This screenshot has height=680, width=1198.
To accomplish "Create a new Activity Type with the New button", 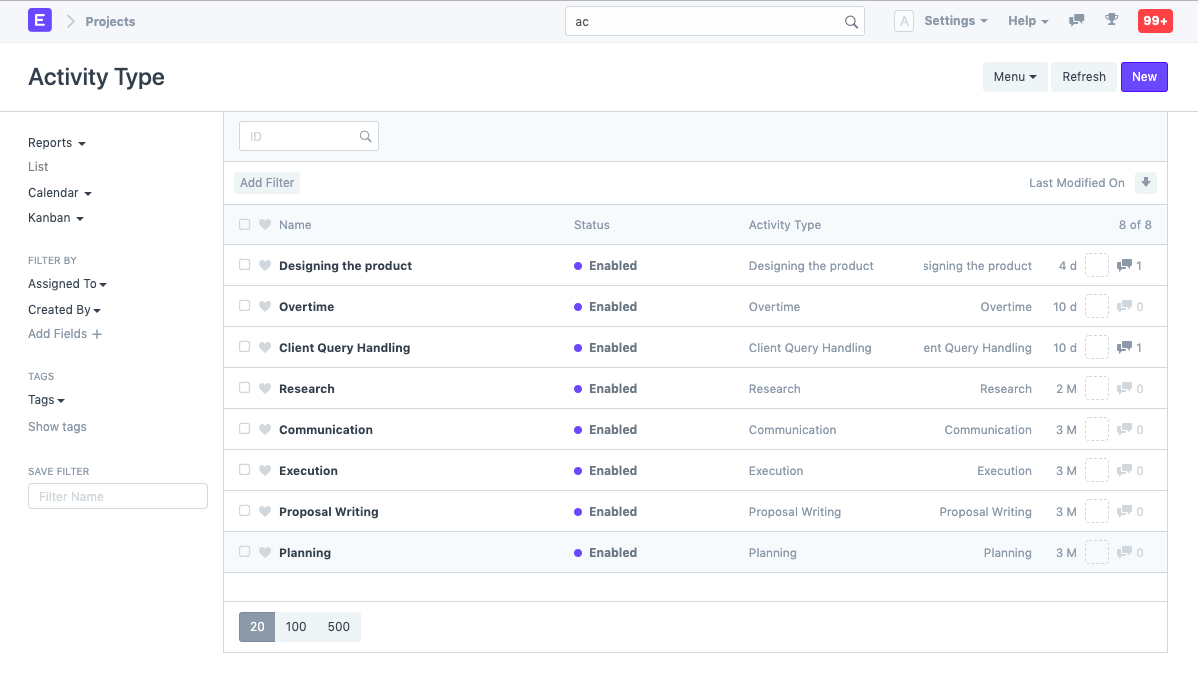I will click(1144, 76).
